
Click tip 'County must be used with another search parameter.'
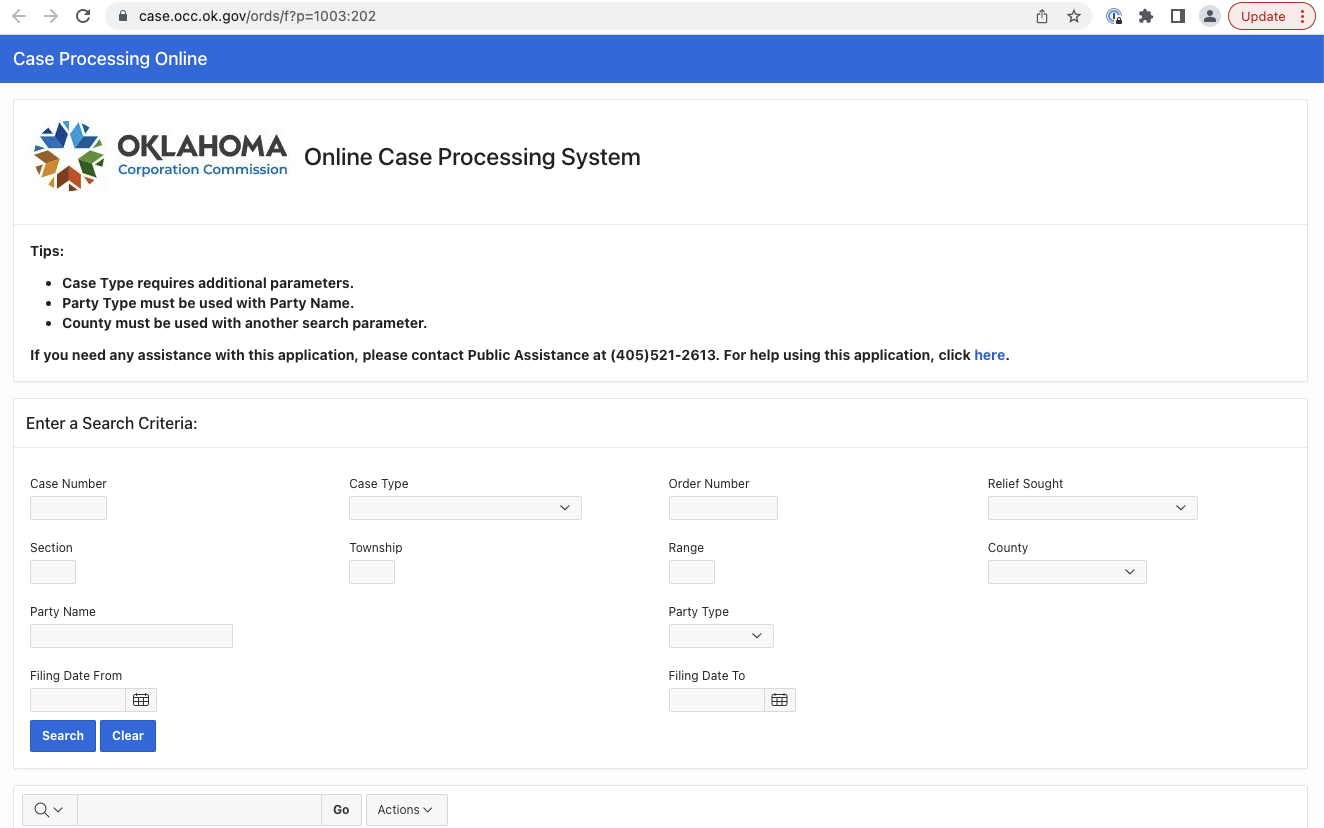(245, 323)
